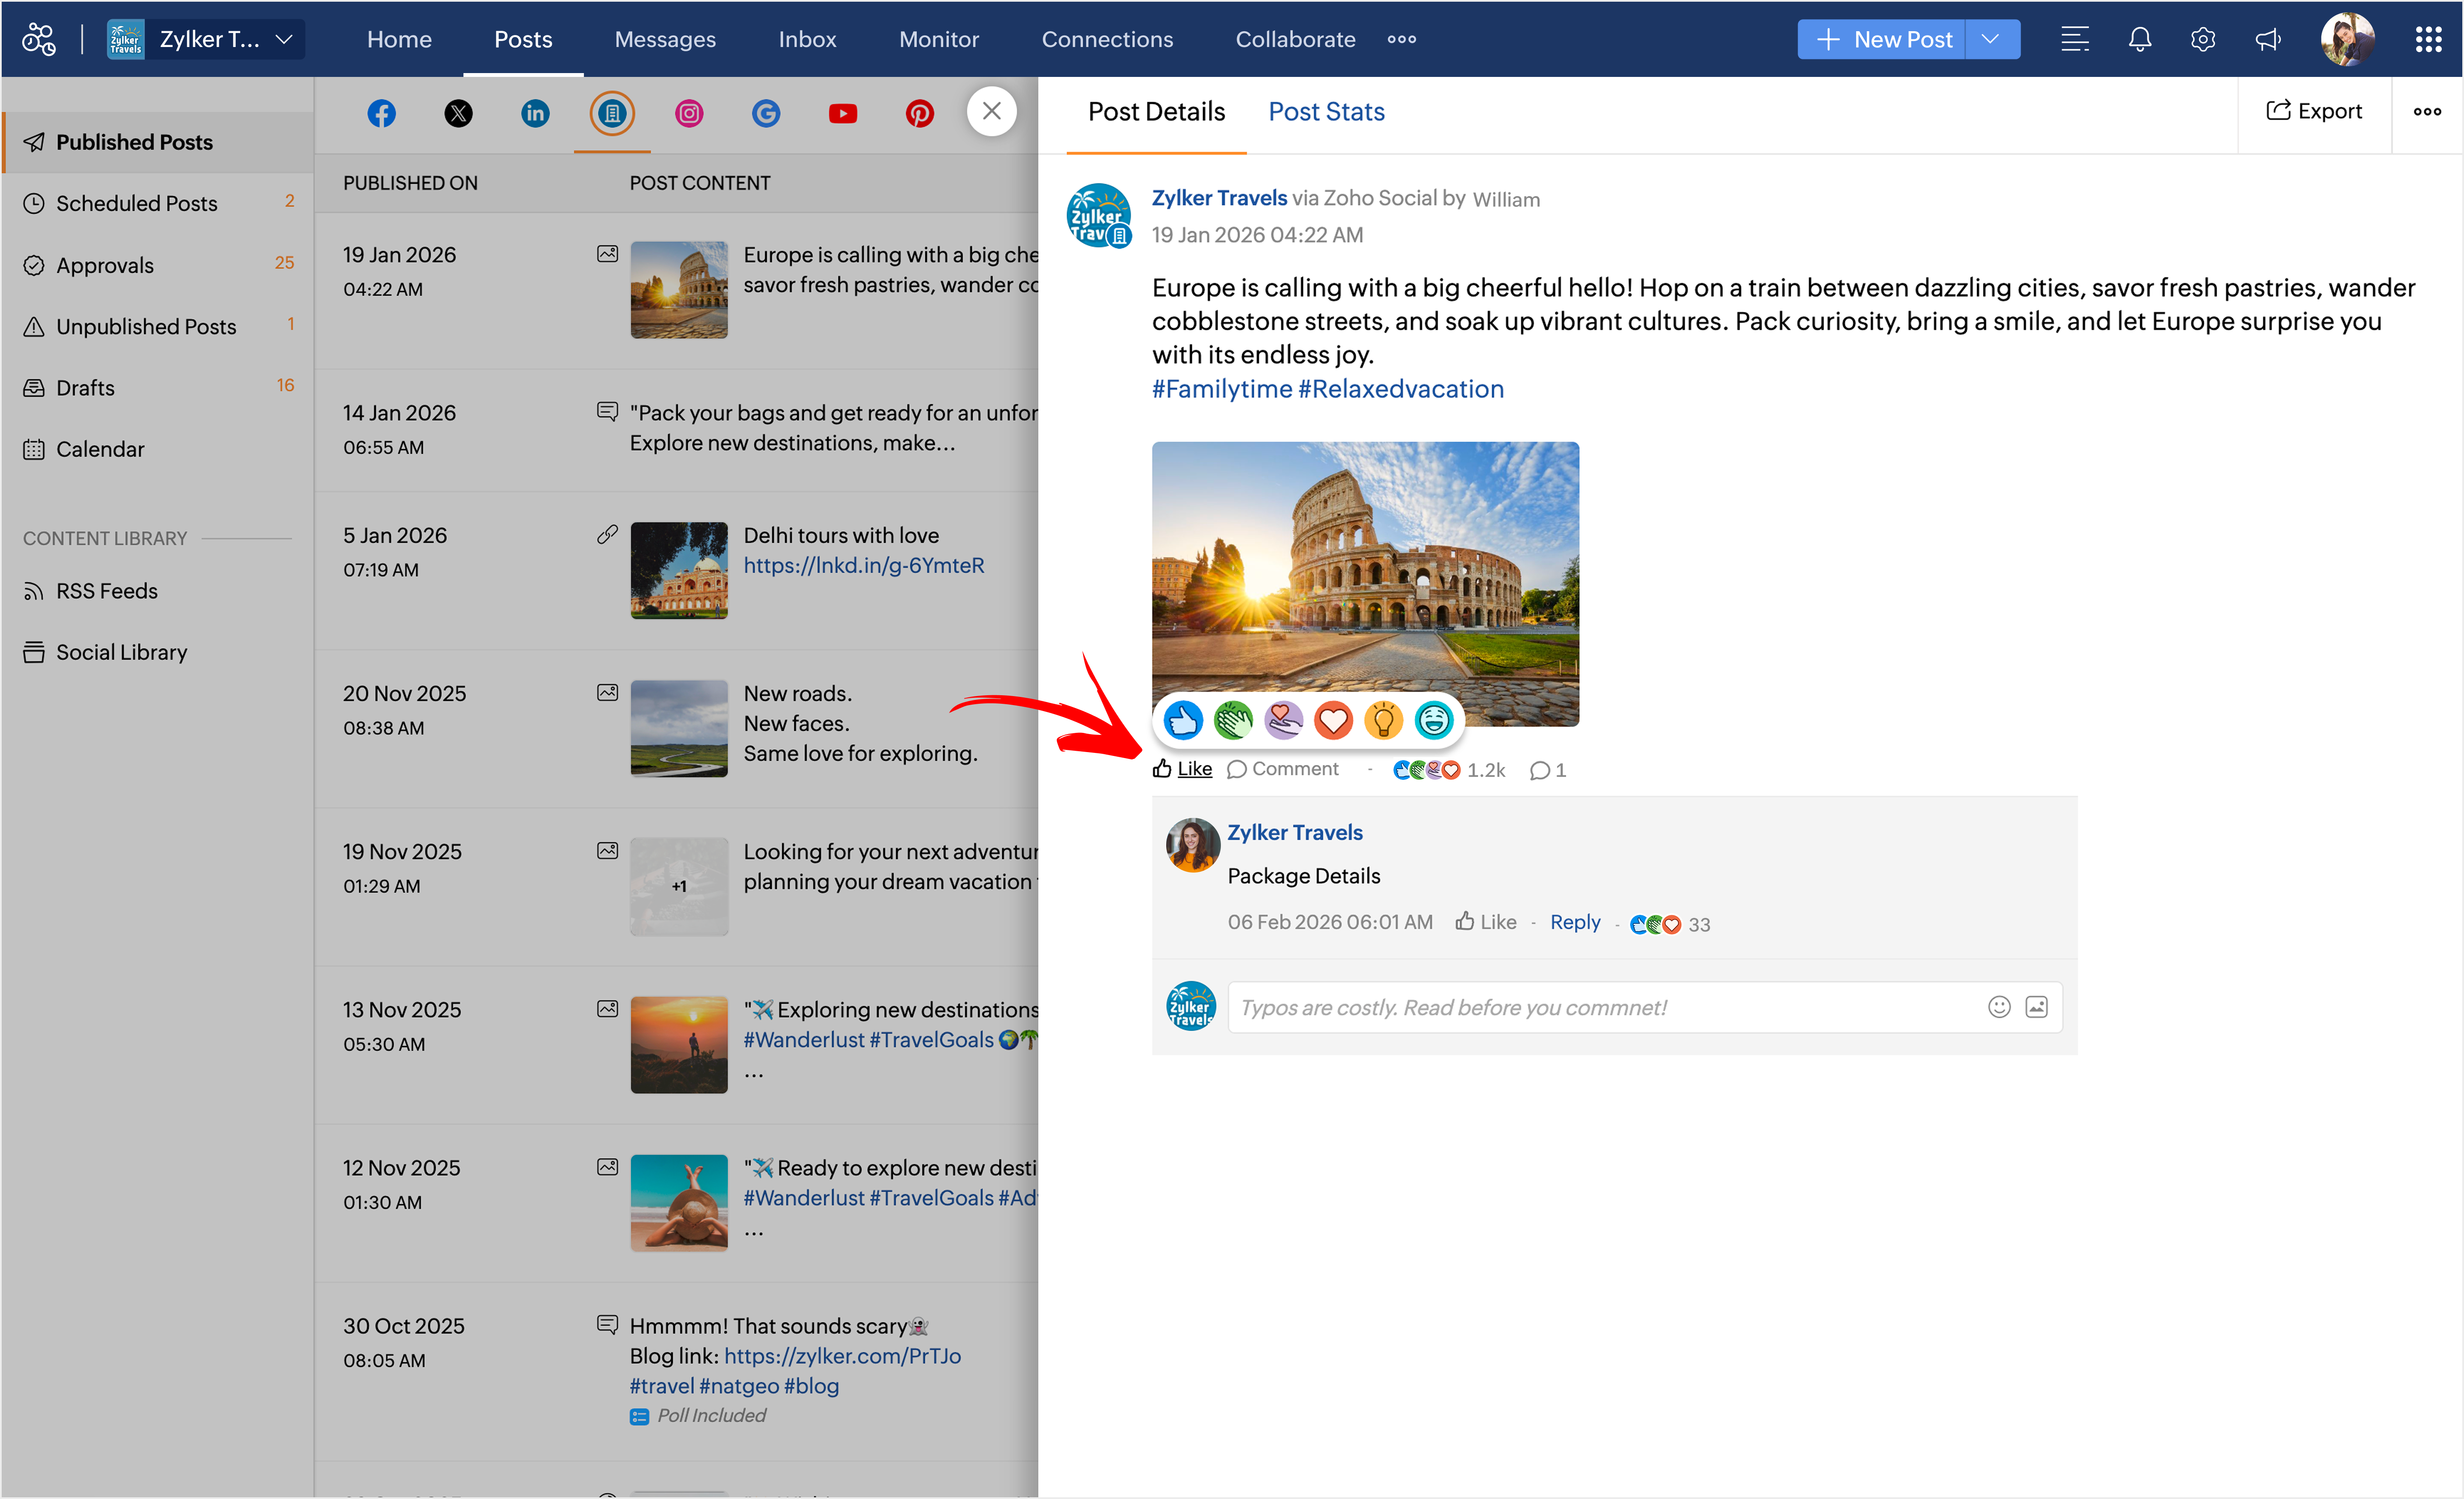Expand the navbar more-items ellipsis
Screen dimensions: 2464x1499
pos(1401,39)
